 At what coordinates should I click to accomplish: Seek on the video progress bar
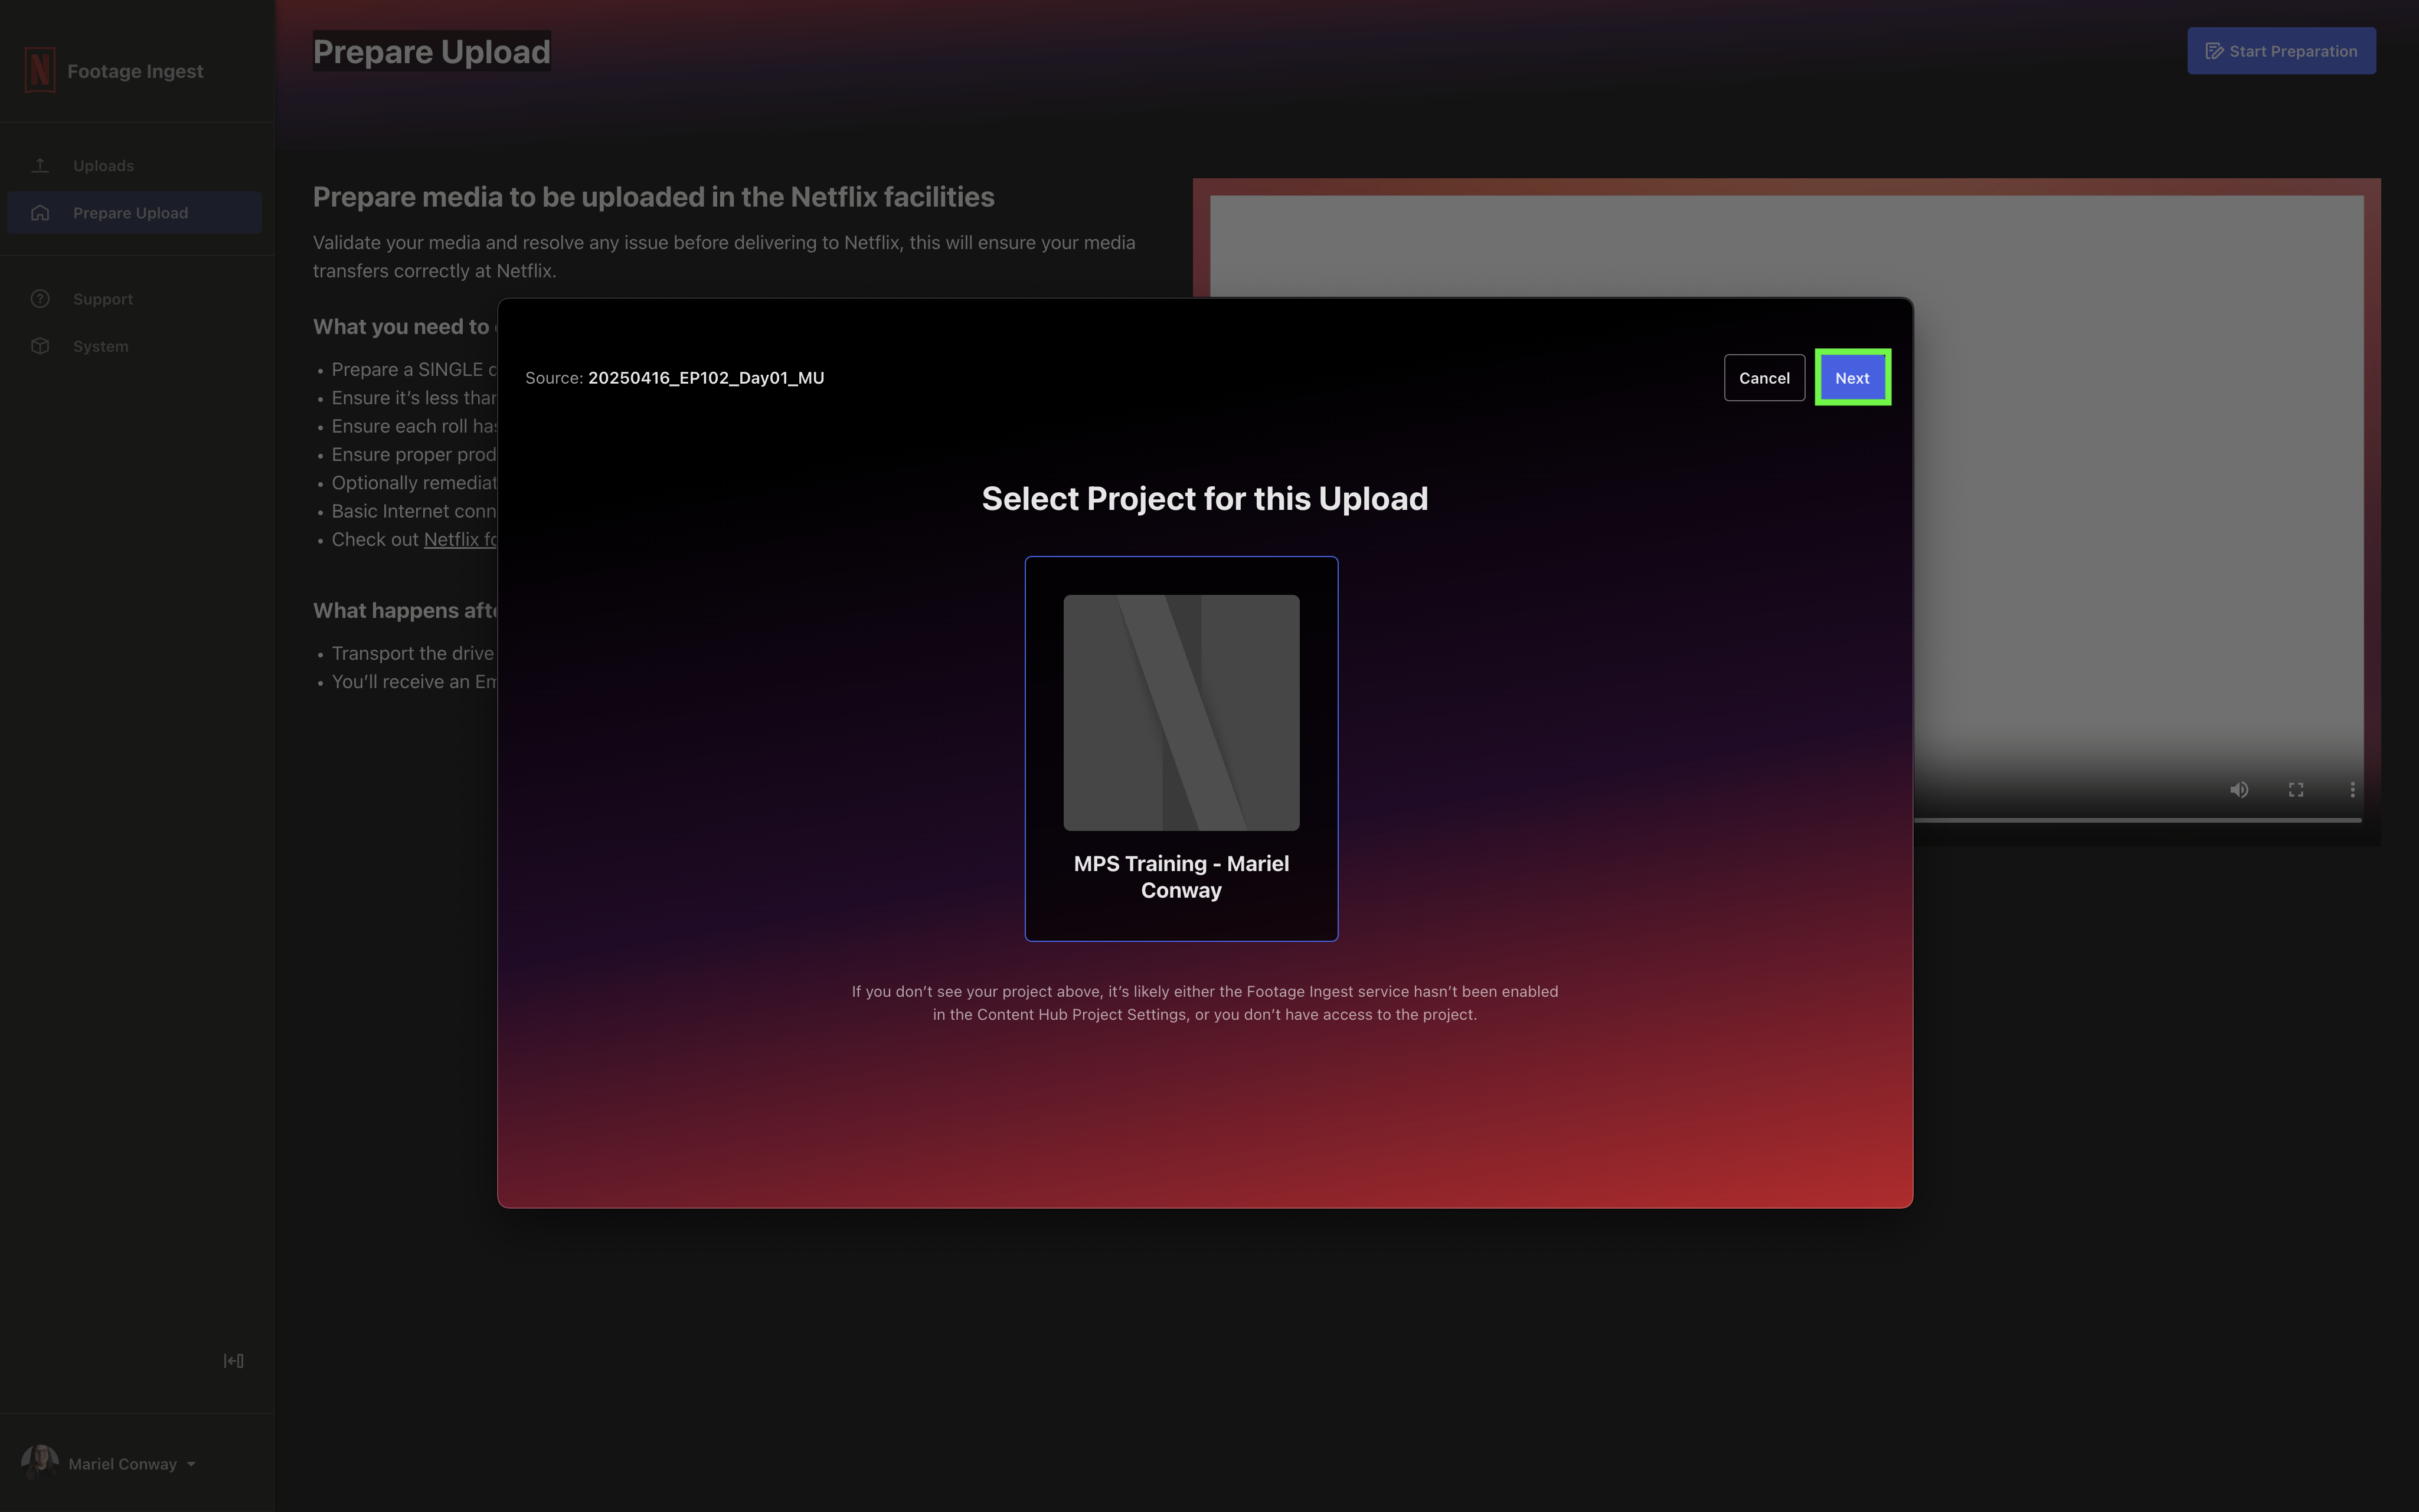click(x=2137, y=820)
